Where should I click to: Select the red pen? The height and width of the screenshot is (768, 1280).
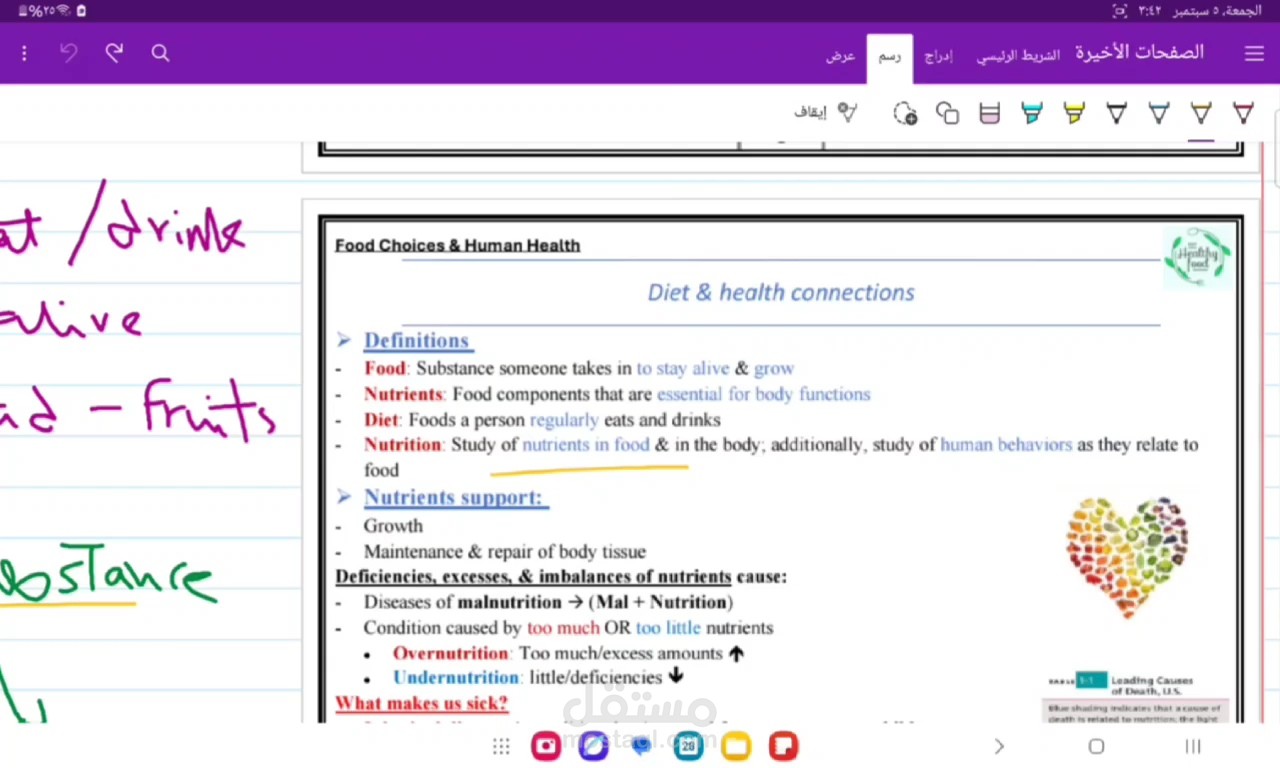[1243, 113]
